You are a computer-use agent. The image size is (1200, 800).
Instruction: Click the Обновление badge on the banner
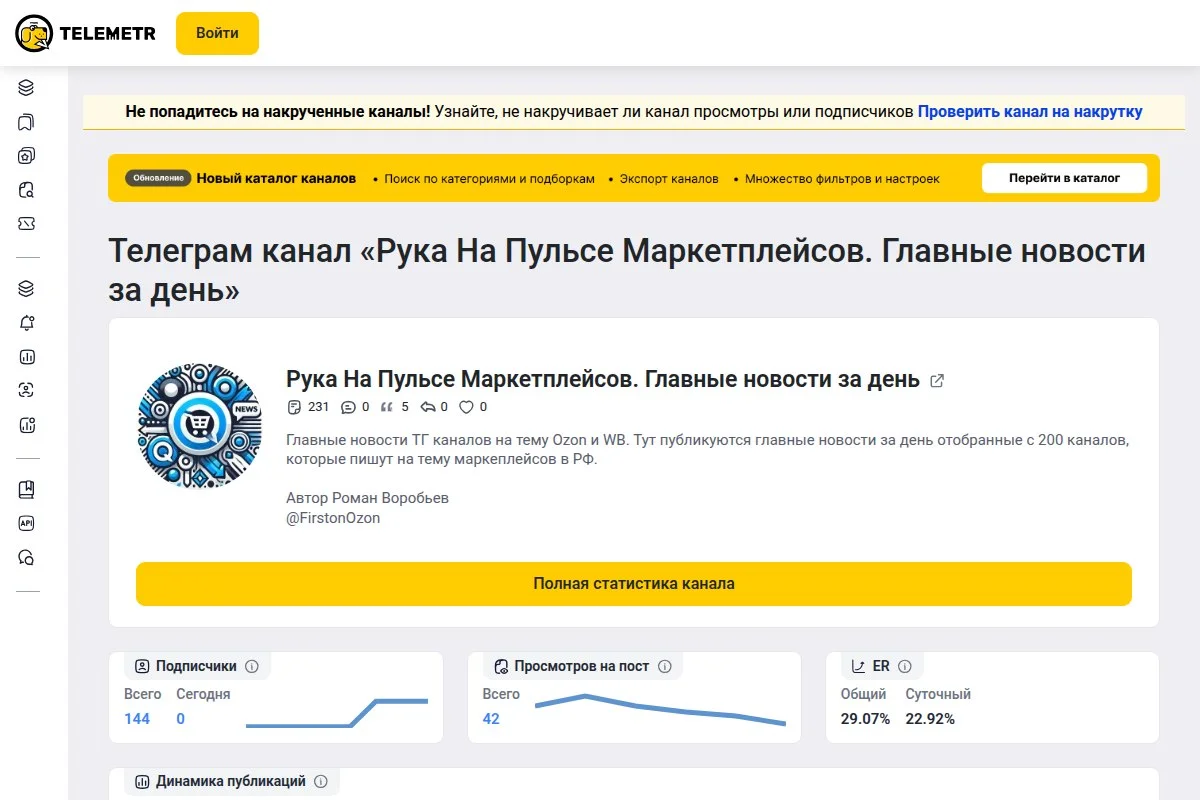coord(158,178)
